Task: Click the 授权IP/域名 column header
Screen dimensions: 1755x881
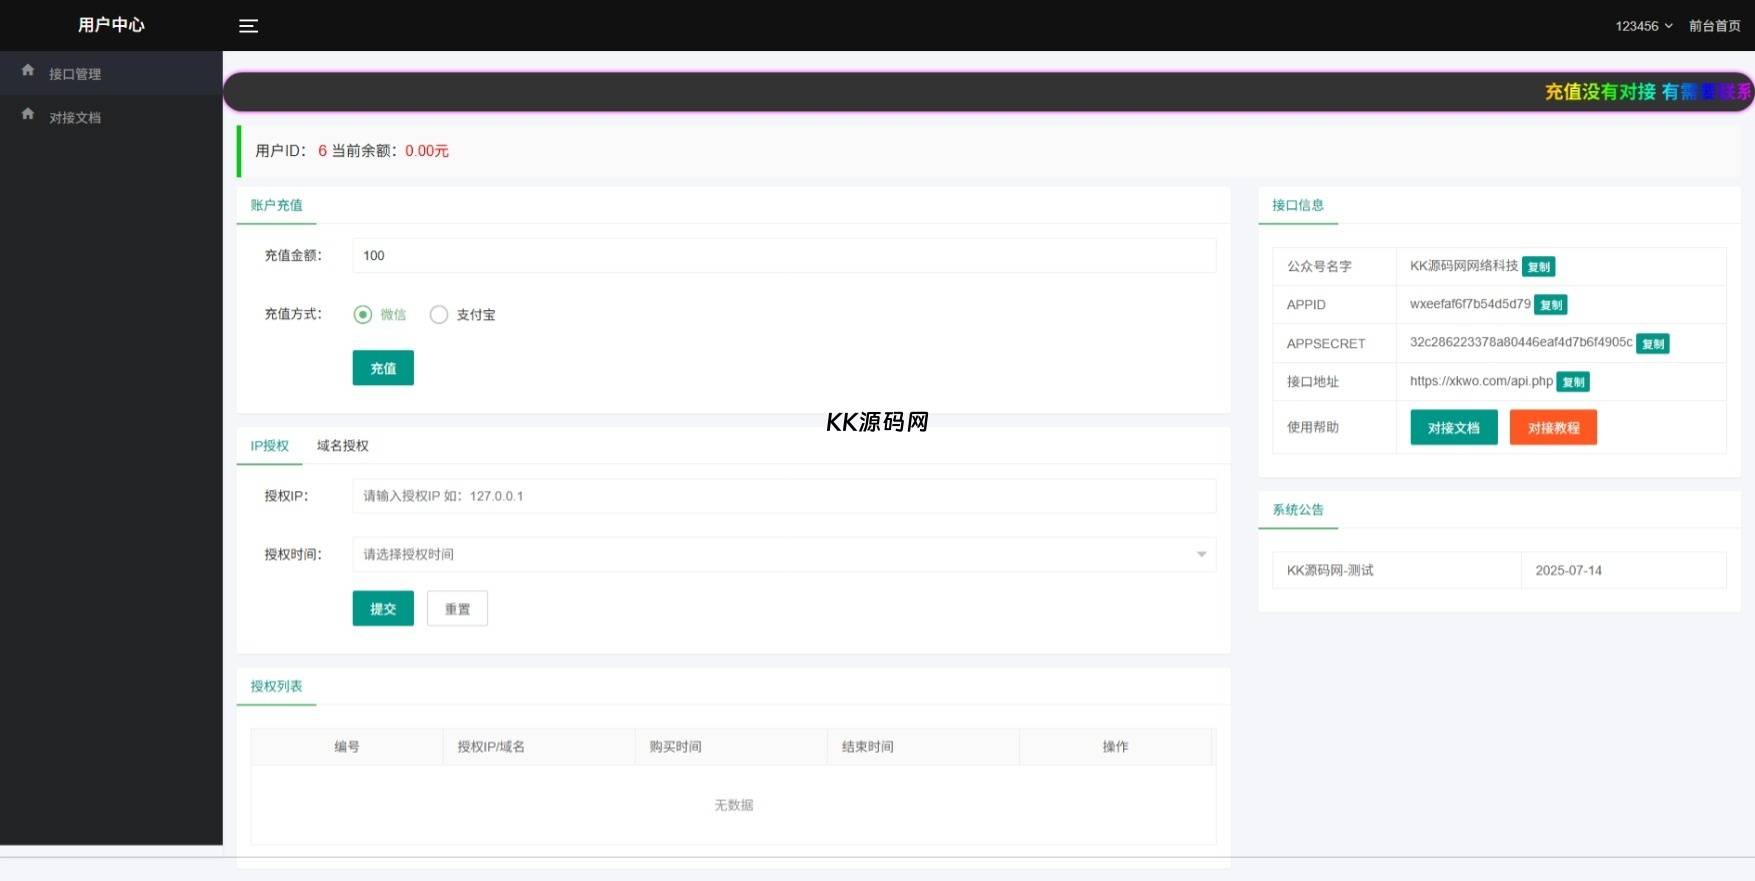Action: 539,747
